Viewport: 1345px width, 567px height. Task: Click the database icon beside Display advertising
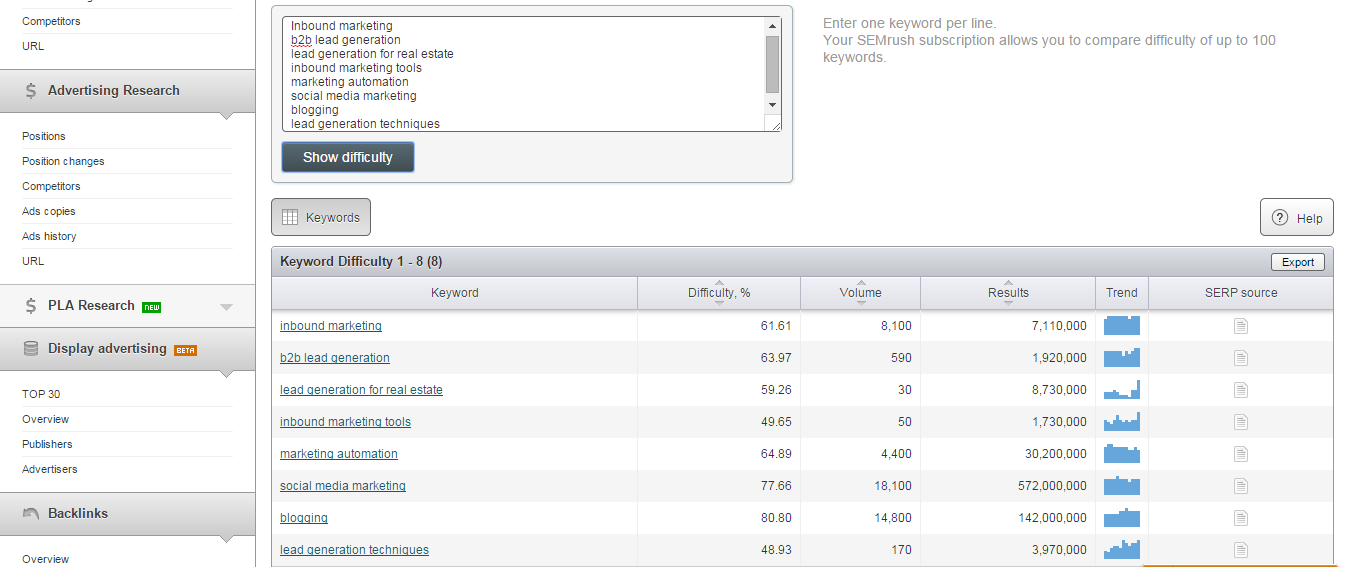[x=32, y=349]
